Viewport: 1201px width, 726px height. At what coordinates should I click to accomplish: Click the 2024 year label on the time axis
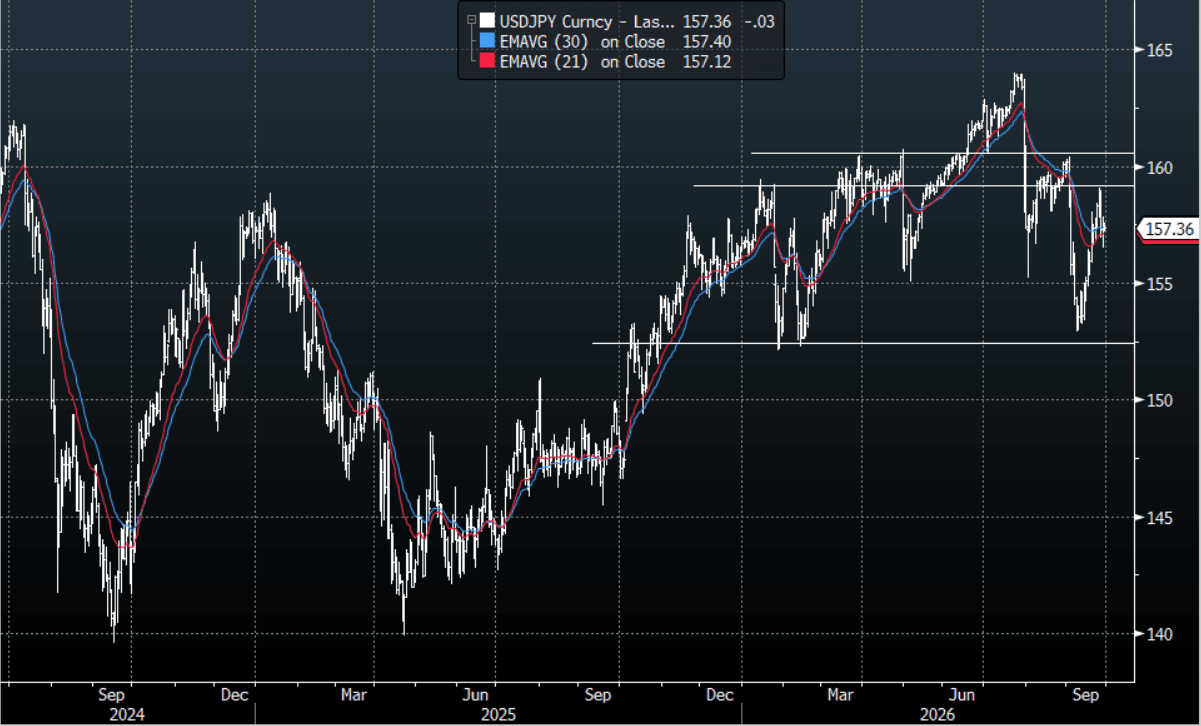pos(127,714)
